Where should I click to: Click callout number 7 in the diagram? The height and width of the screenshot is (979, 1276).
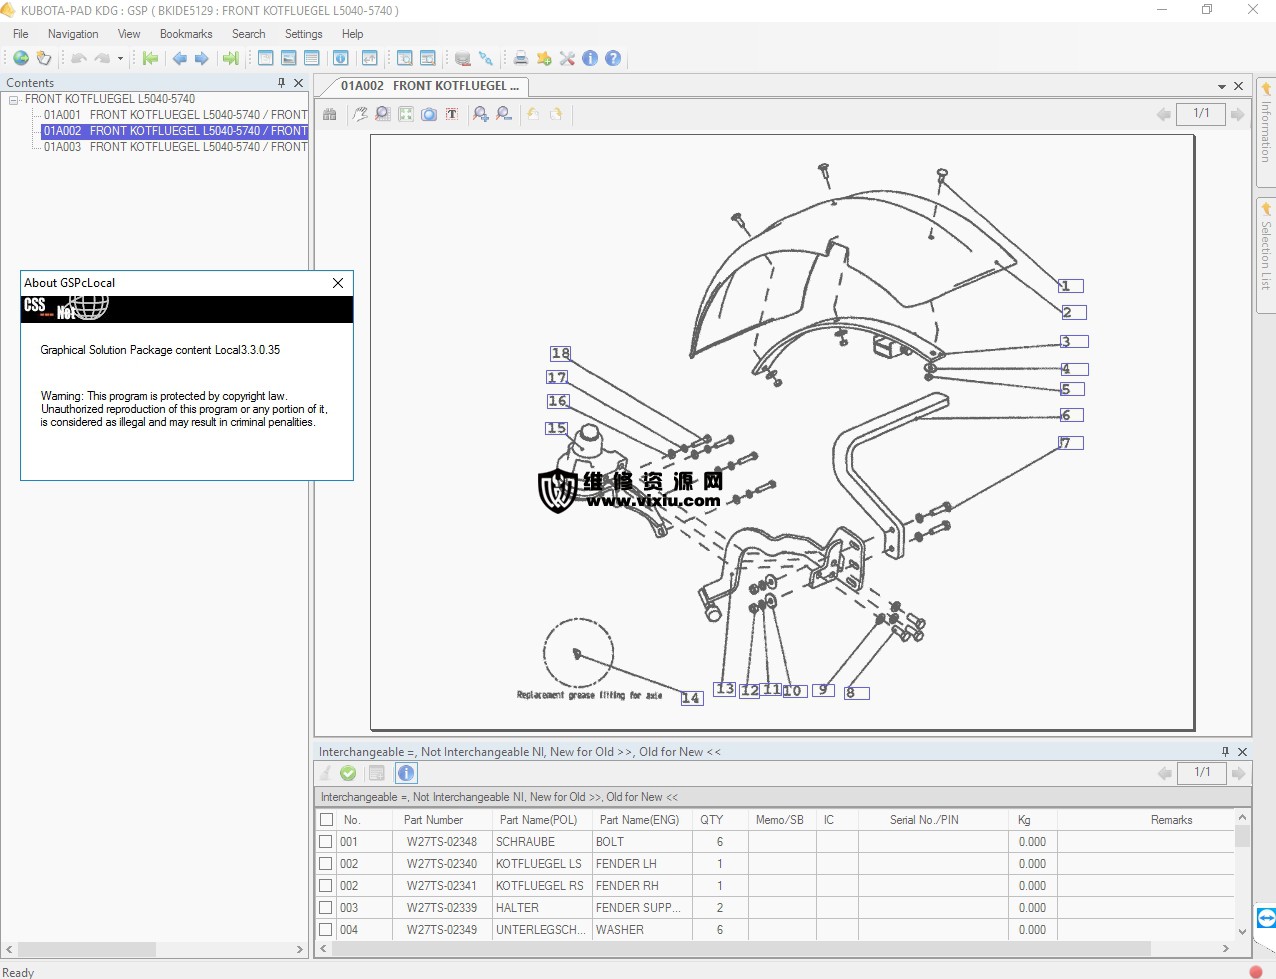click(x=1071, y=443)
